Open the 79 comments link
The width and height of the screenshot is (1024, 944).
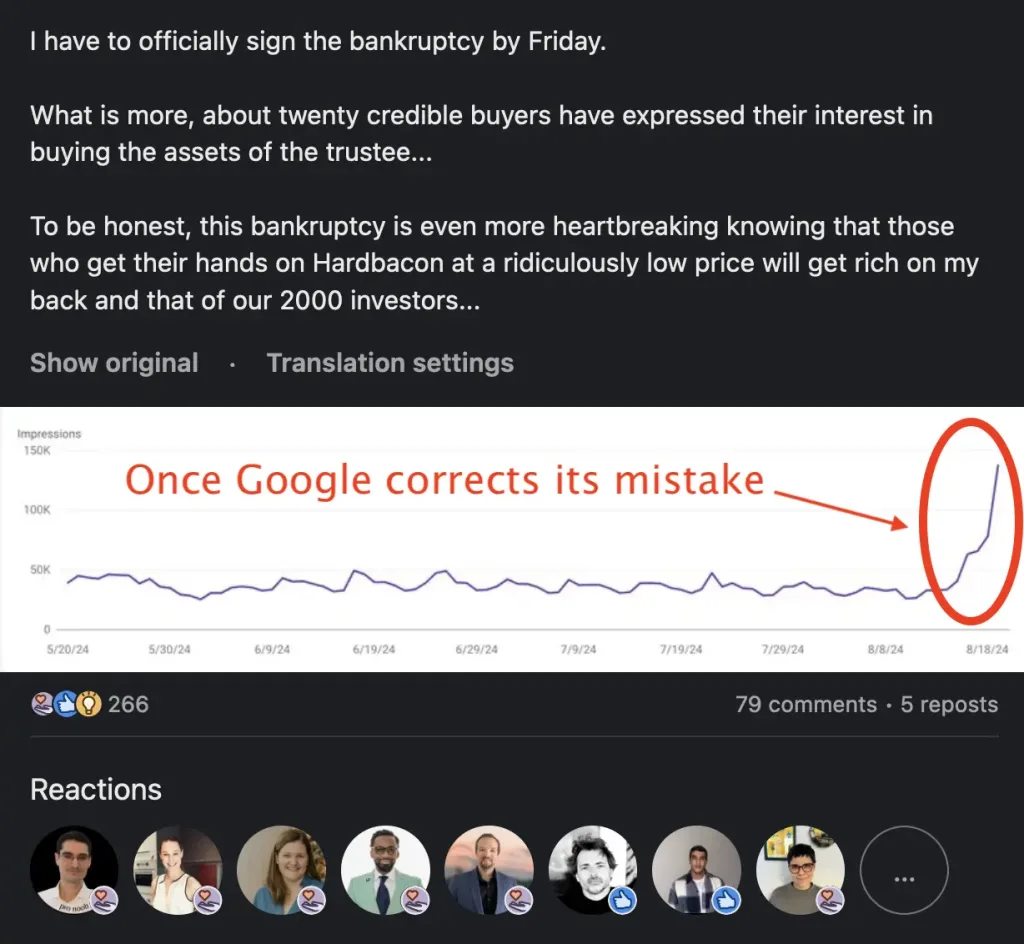pyautogui.click(x=805, y=704)
